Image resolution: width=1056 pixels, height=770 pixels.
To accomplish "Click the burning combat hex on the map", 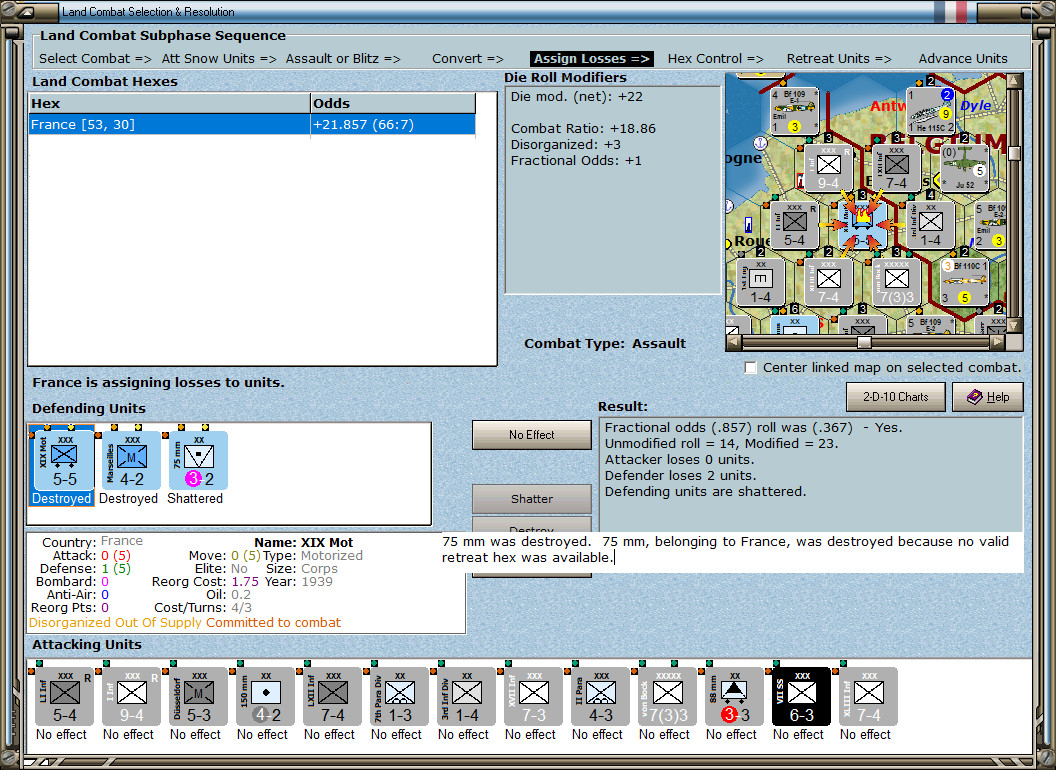I will click(x=863, y=223).
